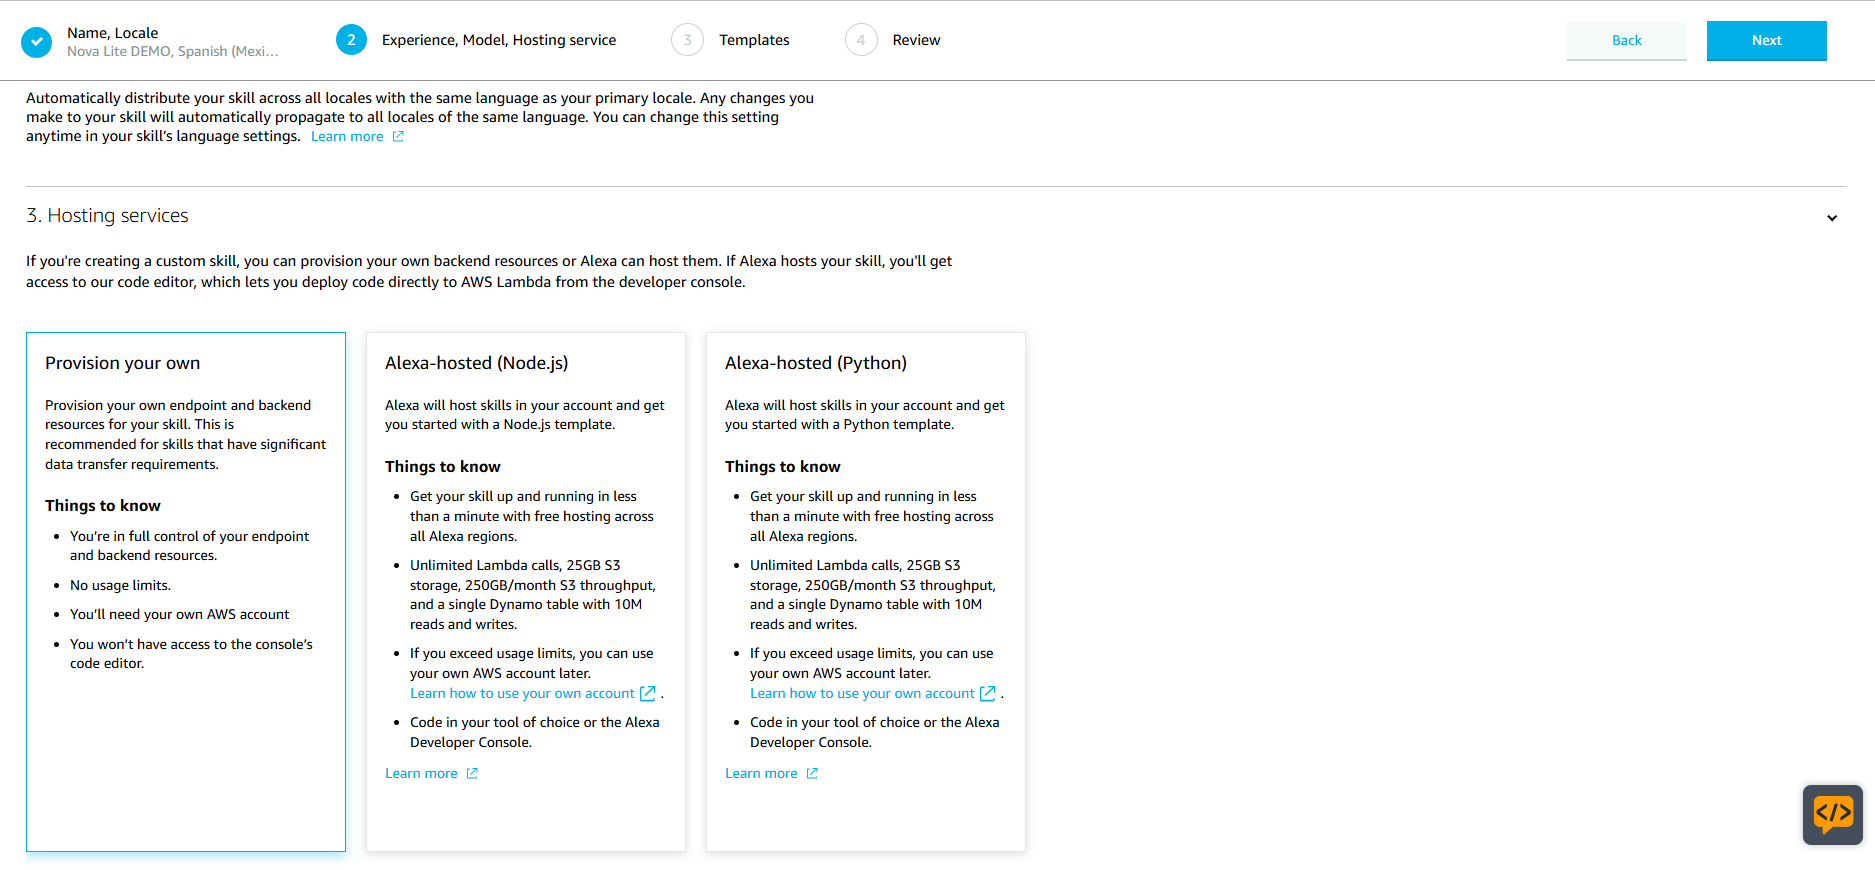Click the step 3 Templates circle icon
The image size is (1875, 870).
point(687,40)
